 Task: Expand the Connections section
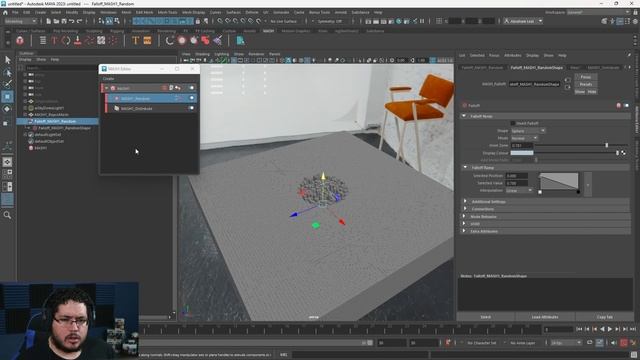465,209
